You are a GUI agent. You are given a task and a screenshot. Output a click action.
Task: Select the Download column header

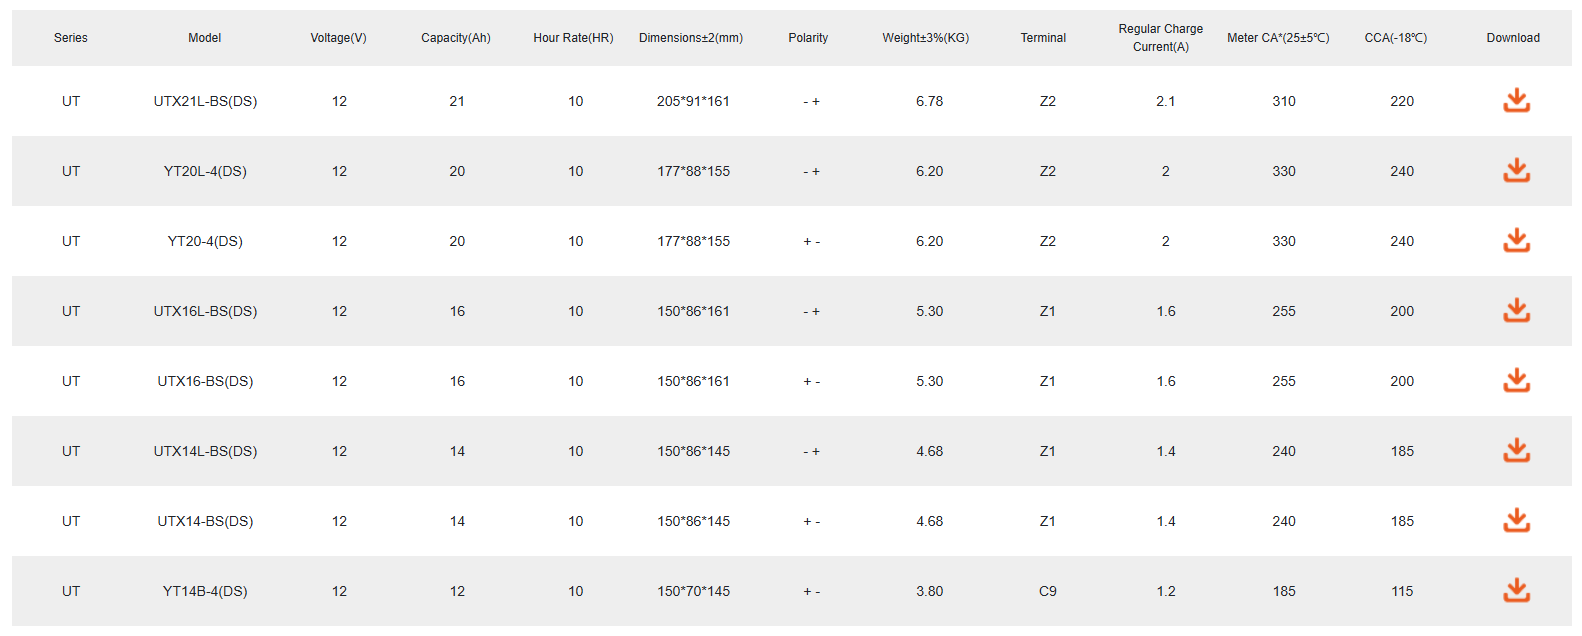pos(1513,38)
